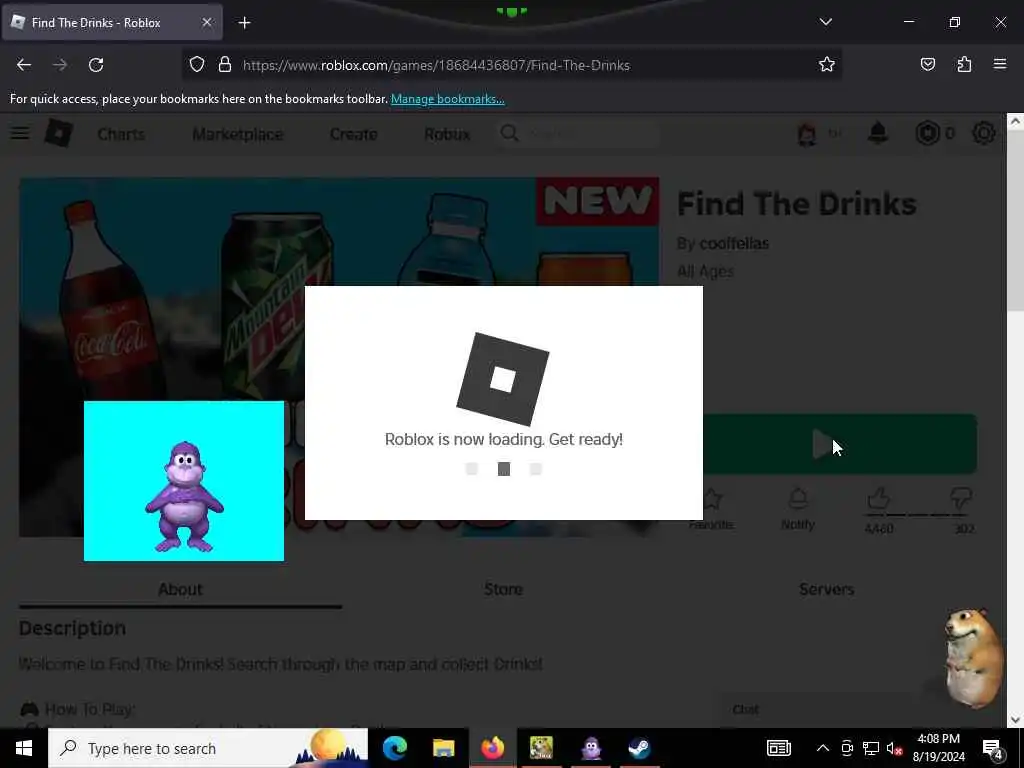Open BonziBuddy taskbar icon
Image resolution: width=1024 pixels, height=768 pixels.
click(590, 748)
